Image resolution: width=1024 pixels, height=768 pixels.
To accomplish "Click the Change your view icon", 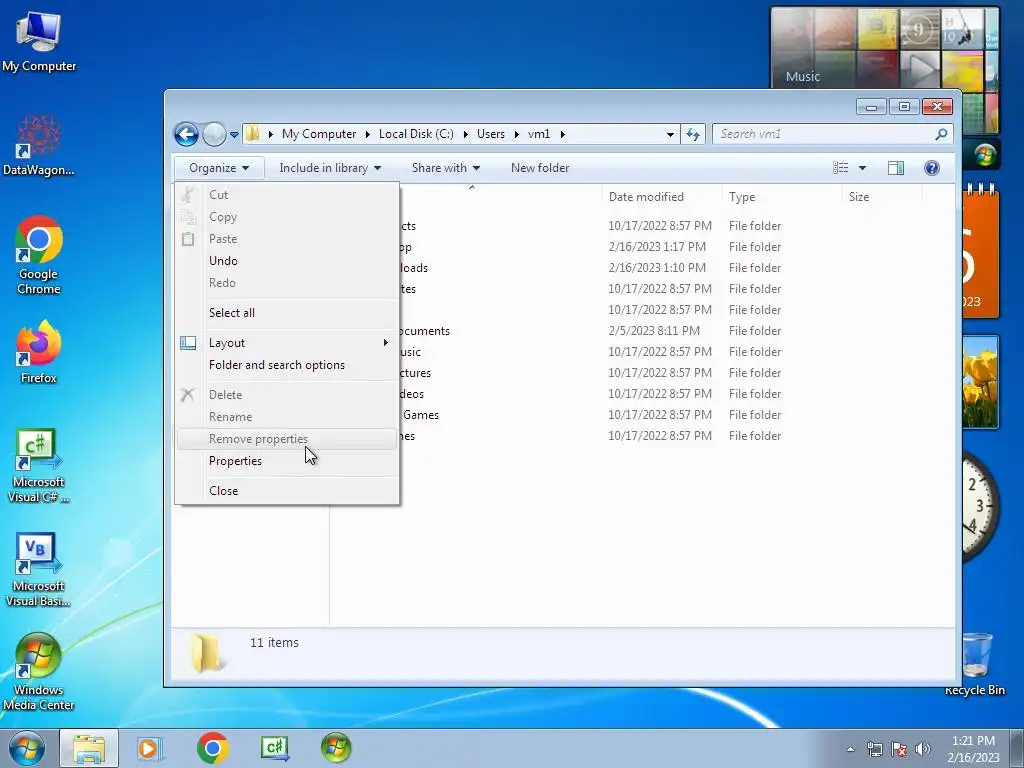I will tap(840, 168).
